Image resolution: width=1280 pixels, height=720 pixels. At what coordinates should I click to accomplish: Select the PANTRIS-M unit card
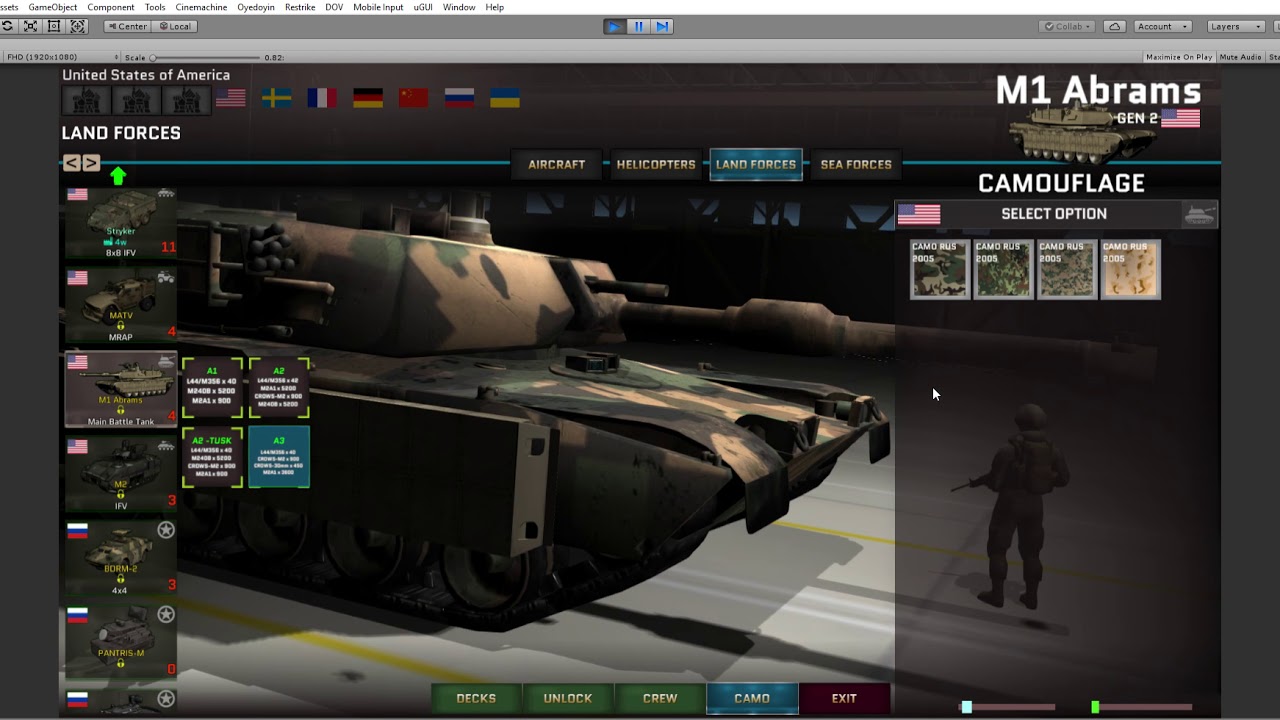[x=121, y=642]
